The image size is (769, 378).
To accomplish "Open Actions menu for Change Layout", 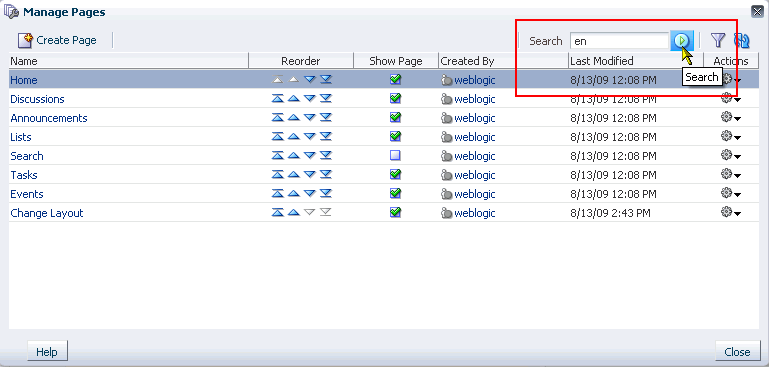I will point(731,213).
